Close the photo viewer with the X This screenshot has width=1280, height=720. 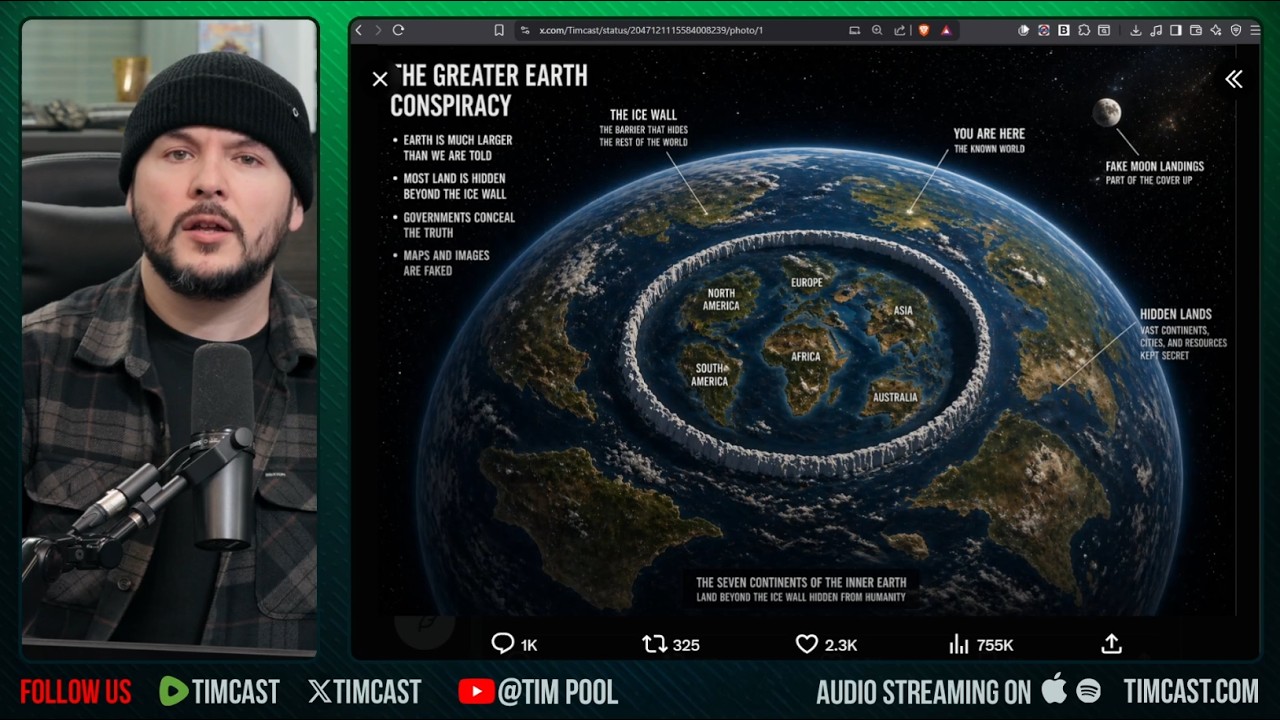coord(380,79)
